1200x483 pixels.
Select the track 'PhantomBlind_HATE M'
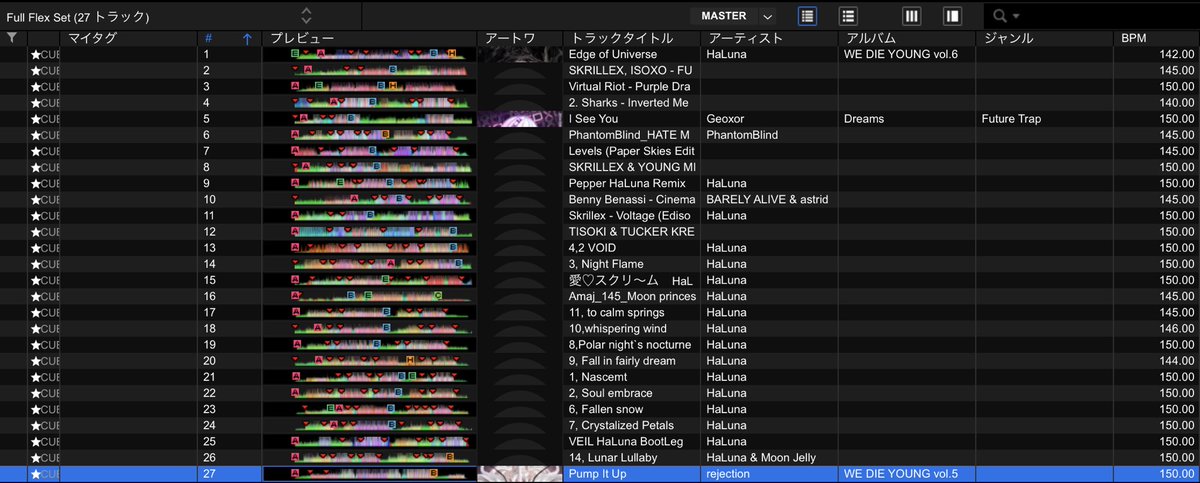[x=629, y=135]
